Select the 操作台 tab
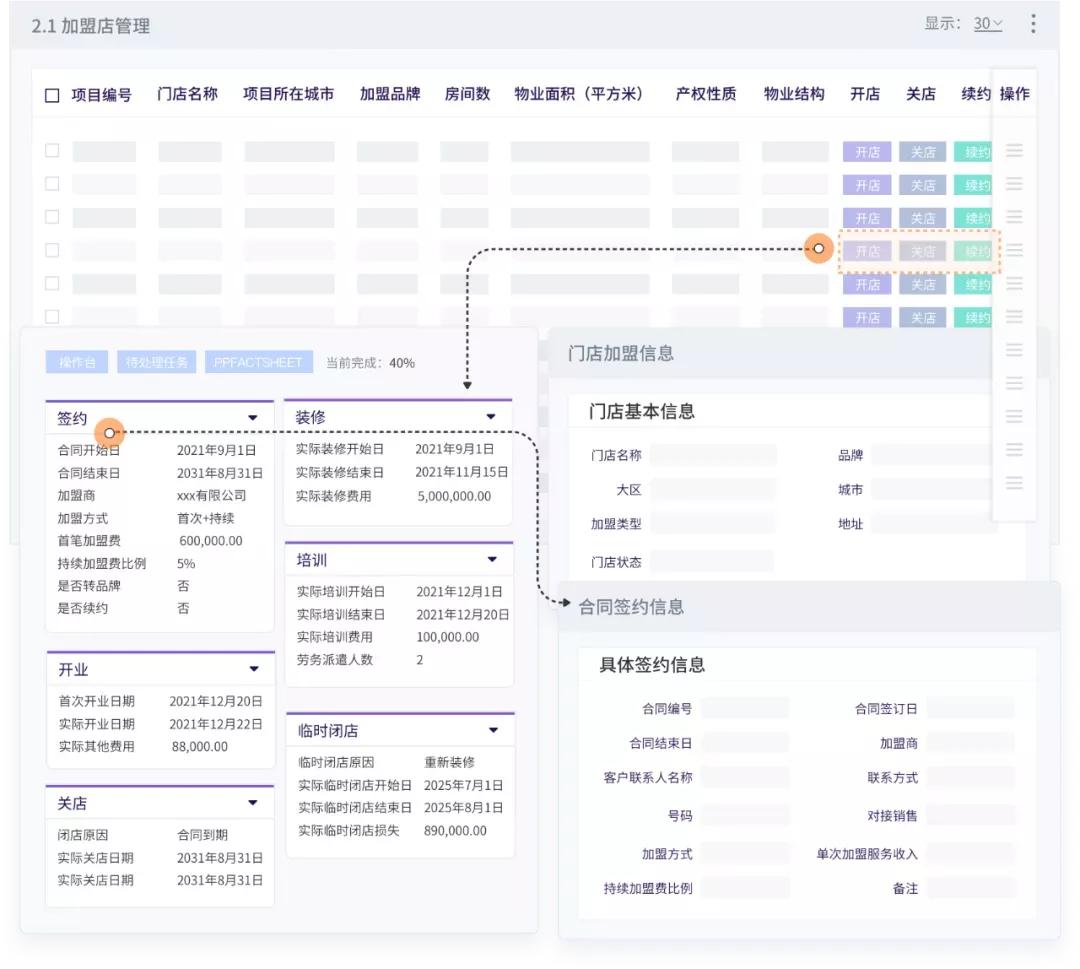The height and width of the screenshot is (969, 1080). point(76,362)
